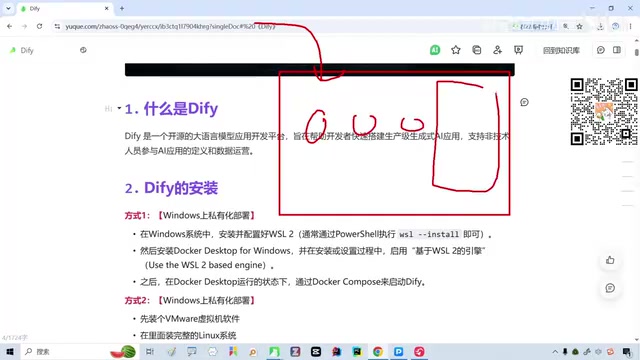Open the notification center icon in the tray
The width and height of the screenshot is (640, 360).
628,352
